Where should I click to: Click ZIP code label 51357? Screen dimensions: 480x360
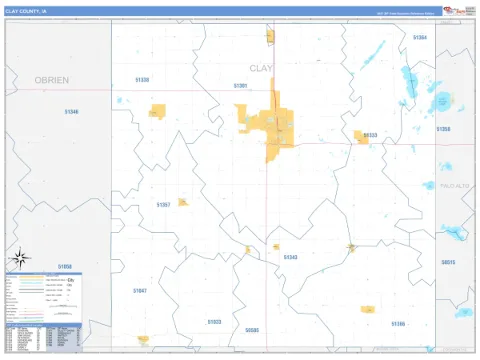[163, 205]
